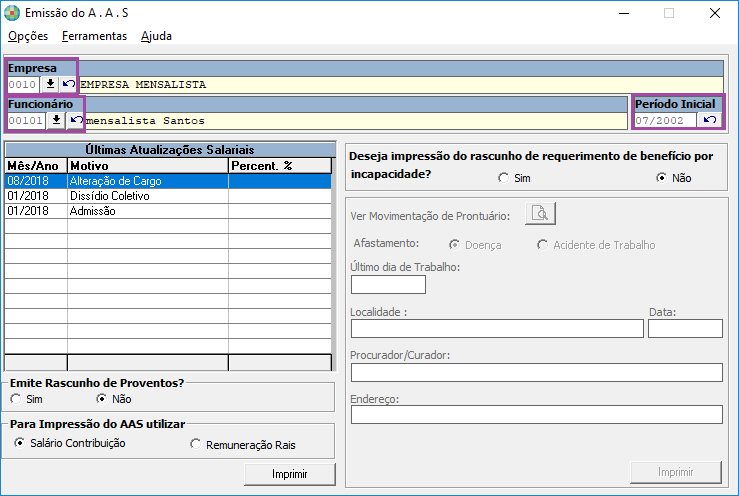The image size is (739, 496).
Task: Click the mensalista Santos employee name
Action: (145, 121)
